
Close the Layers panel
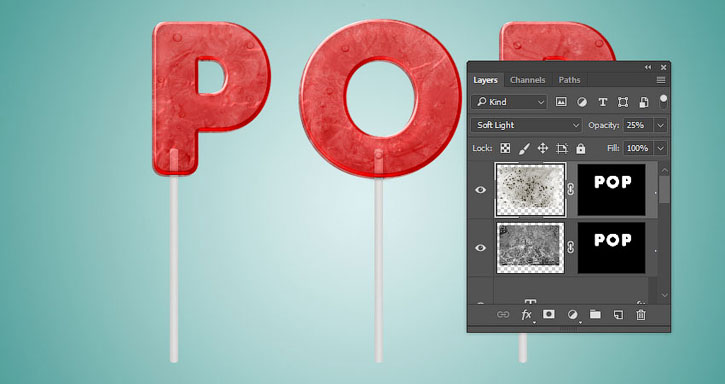tap(664, 68)
